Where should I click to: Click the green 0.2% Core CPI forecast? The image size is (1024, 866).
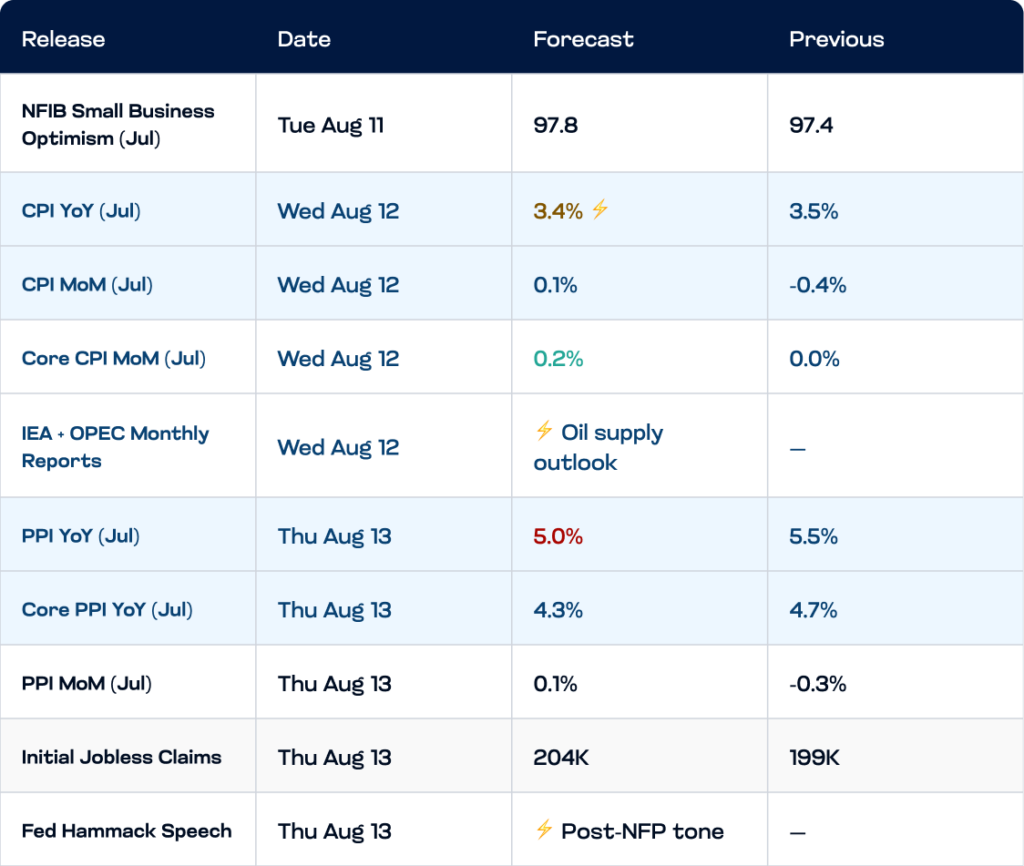[x=558, y=359]
